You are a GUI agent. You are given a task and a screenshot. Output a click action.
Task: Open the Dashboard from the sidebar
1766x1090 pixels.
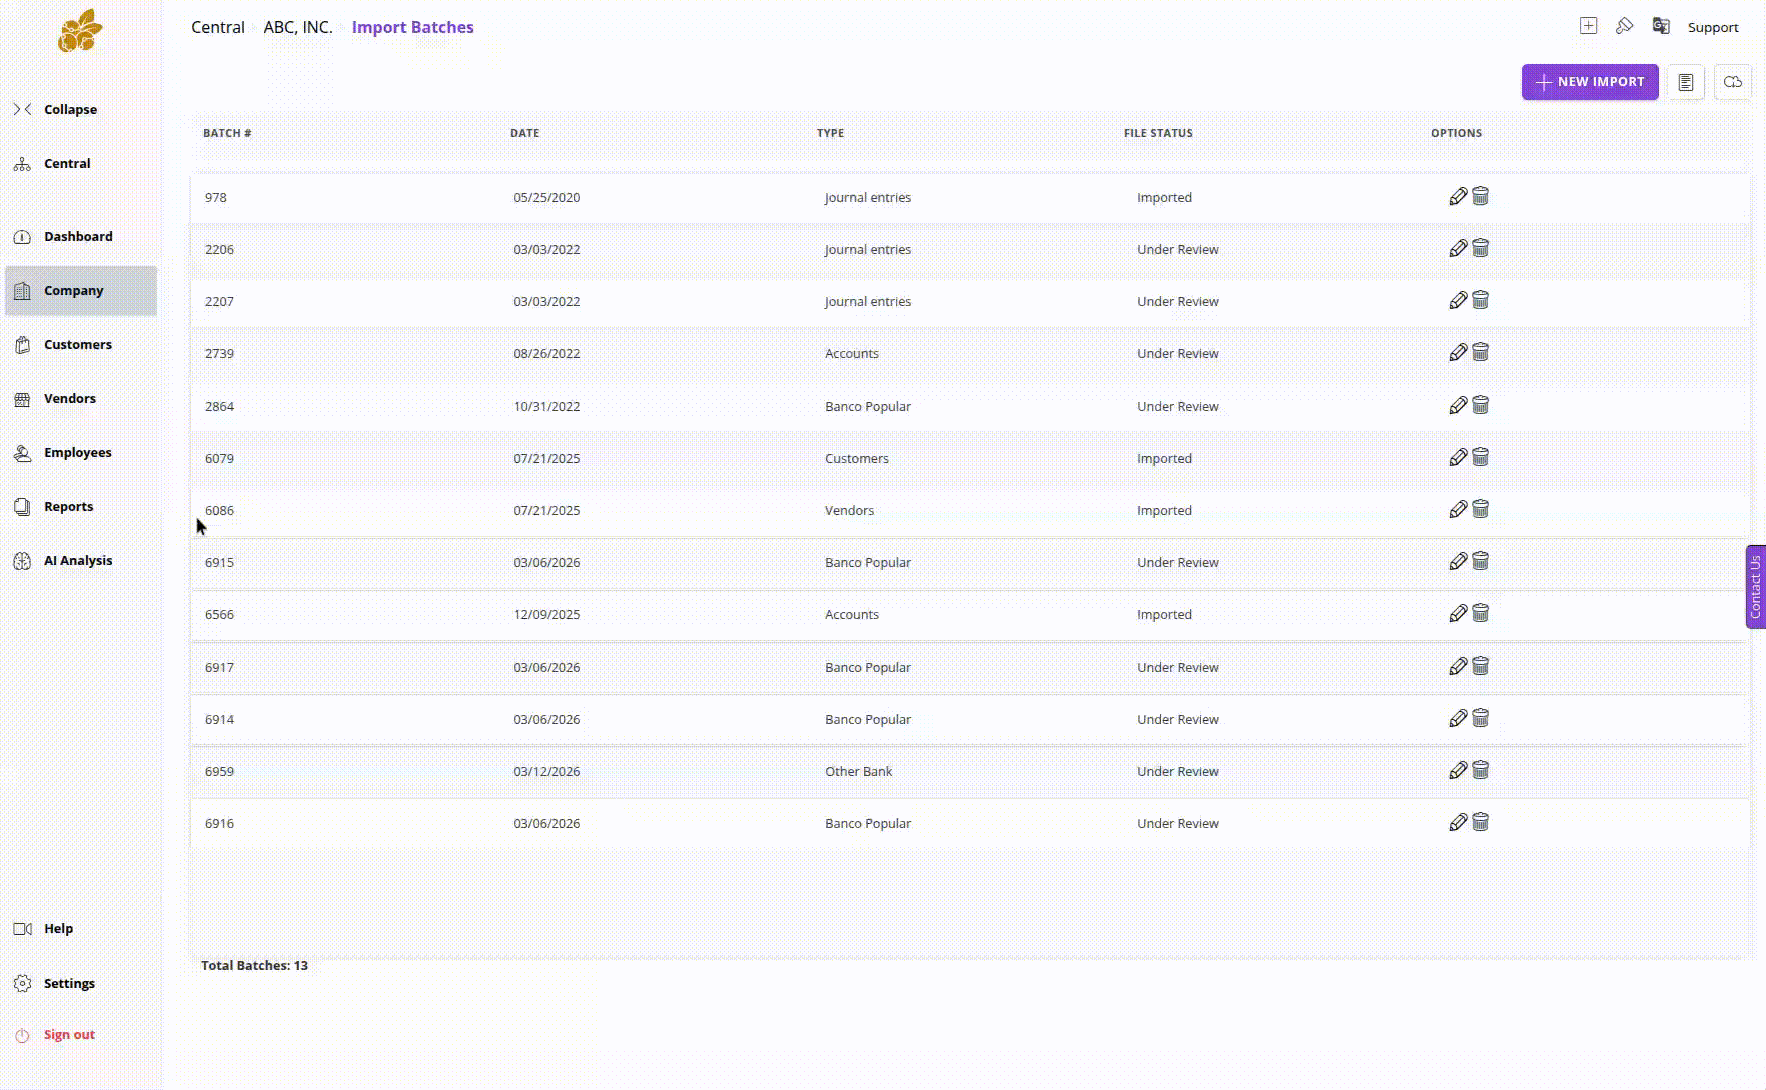pos(77,236)
